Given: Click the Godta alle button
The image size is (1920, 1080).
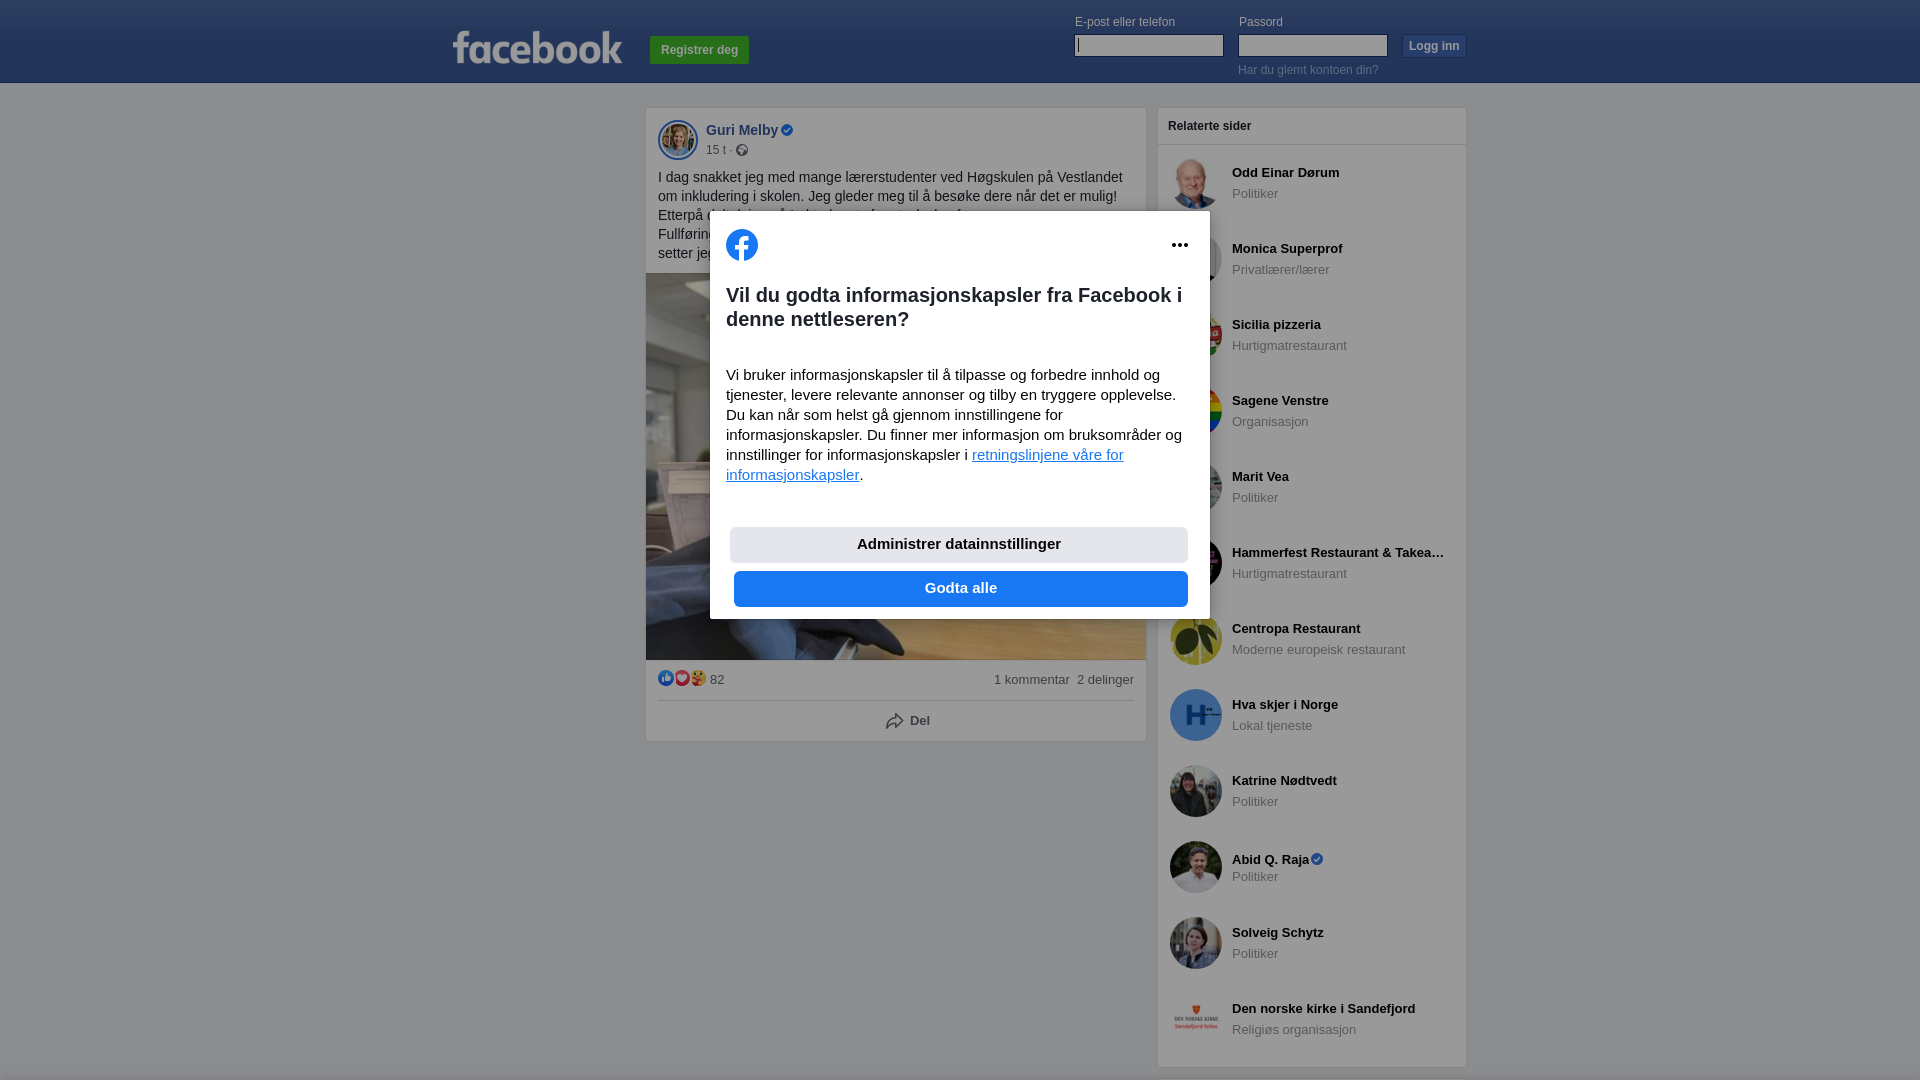Looking at the screenshot, I should click(x=961, y=589).
